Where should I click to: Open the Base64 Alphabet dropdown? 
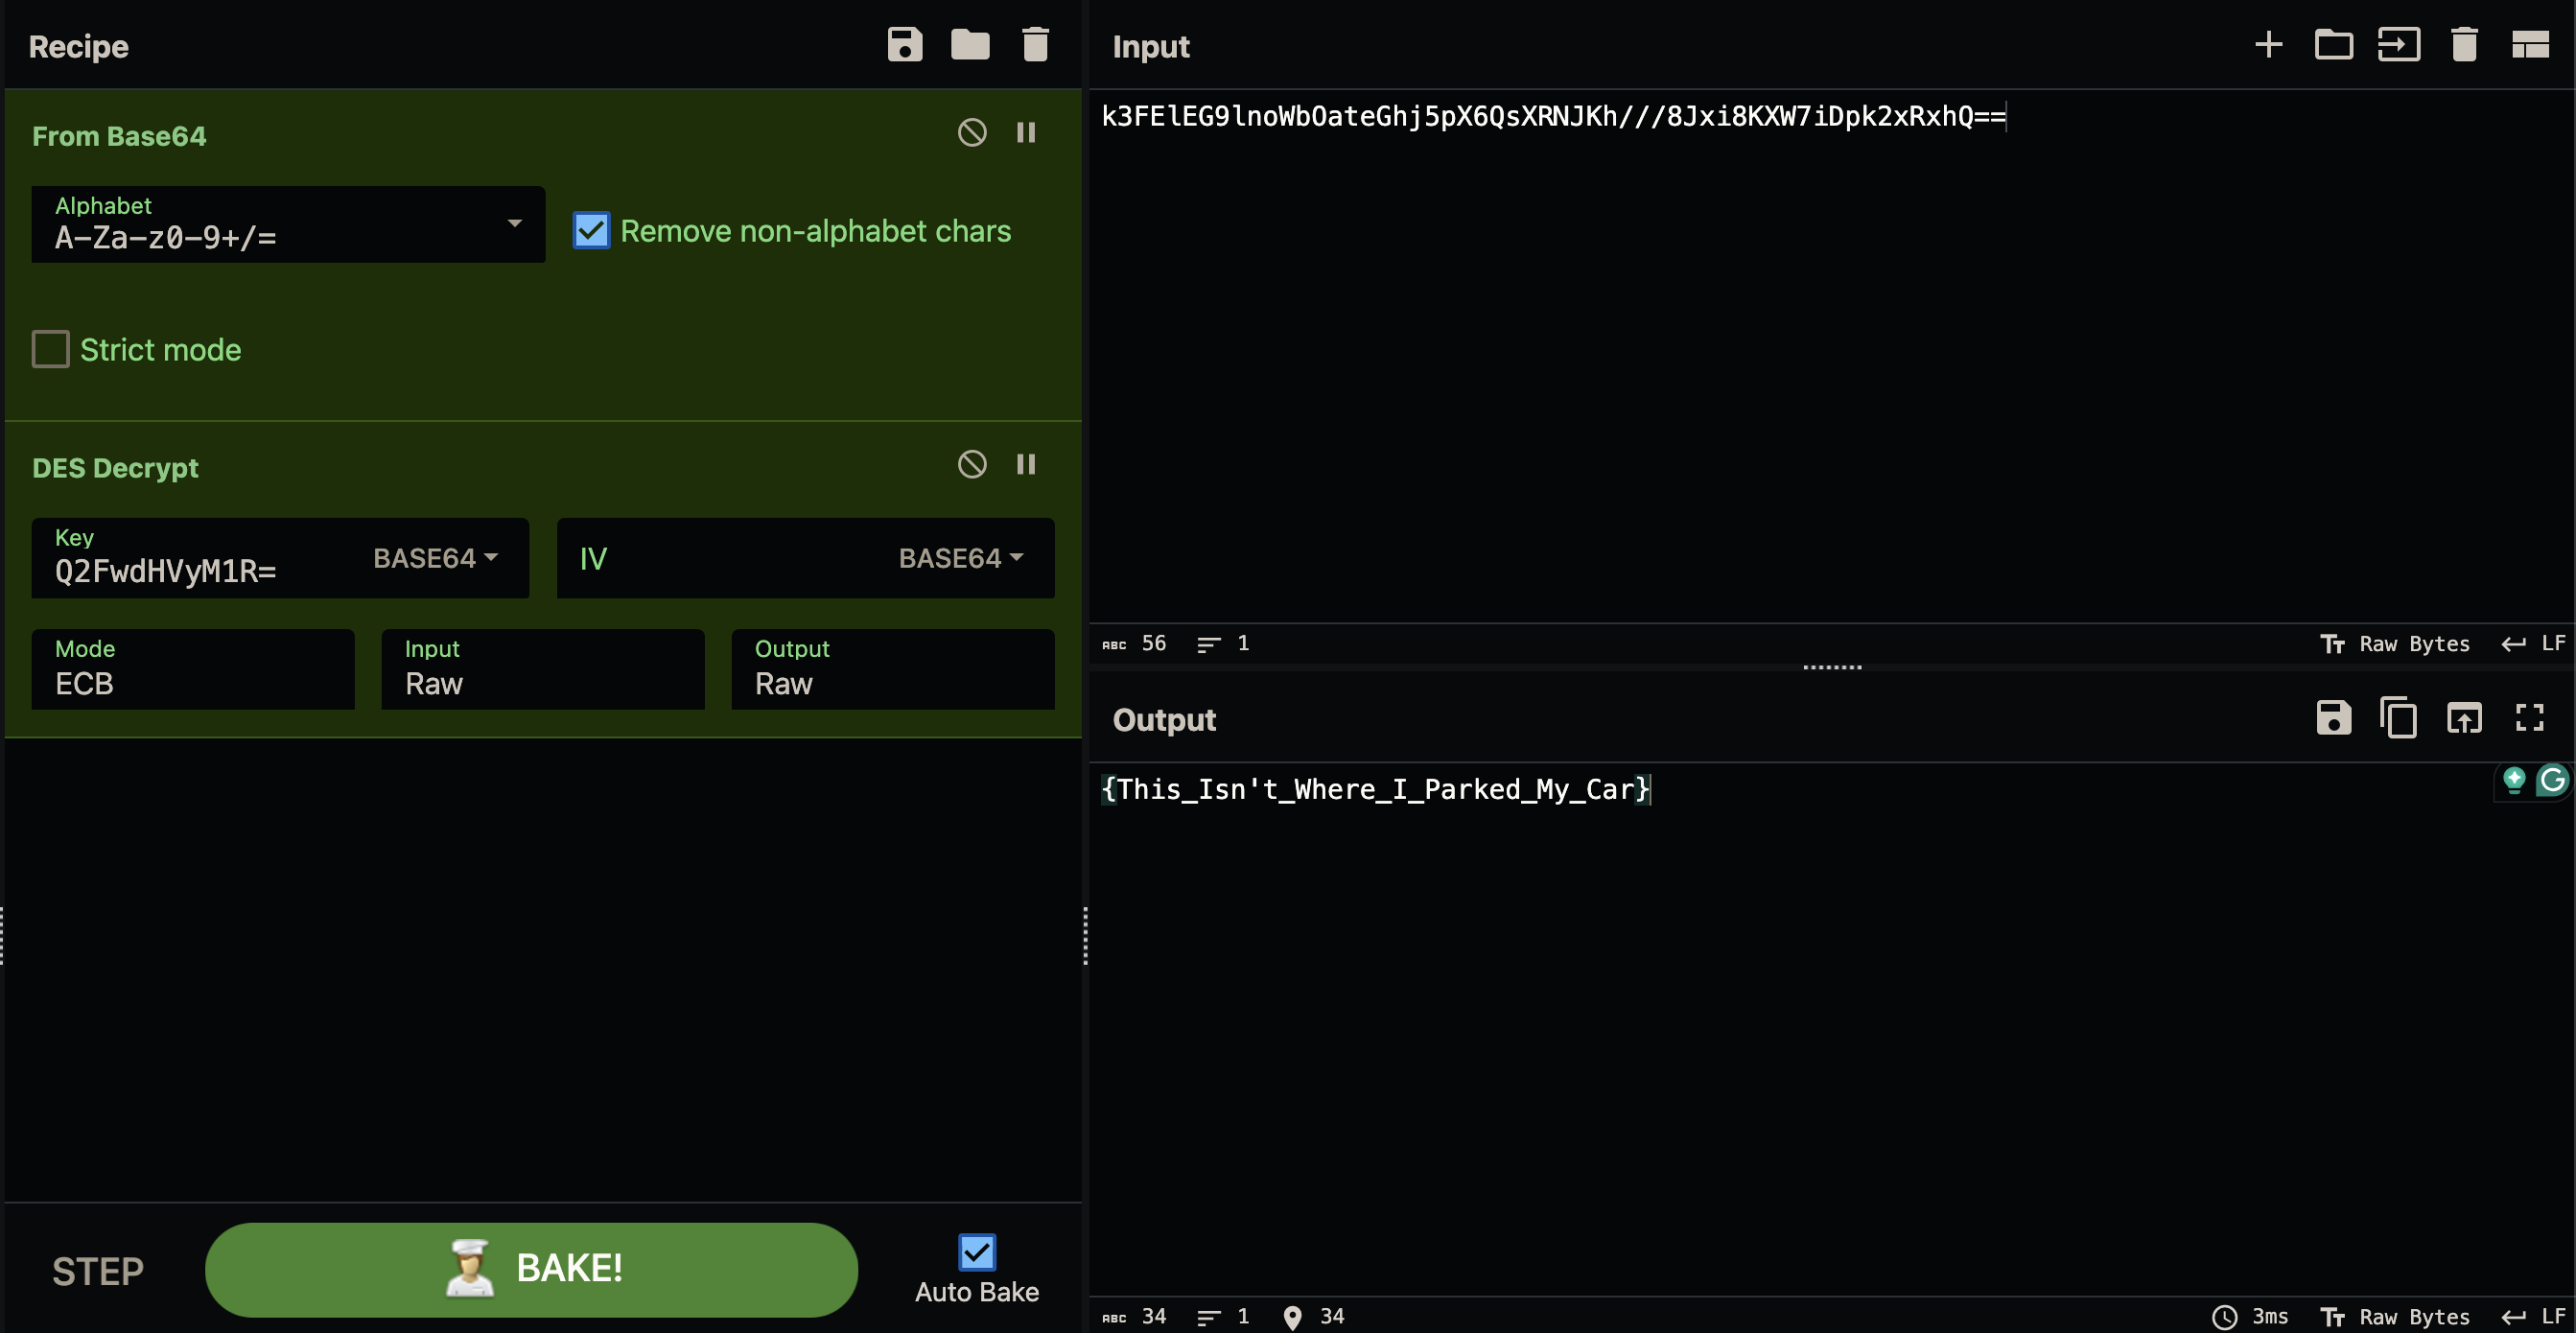click(x=288, y=224)
